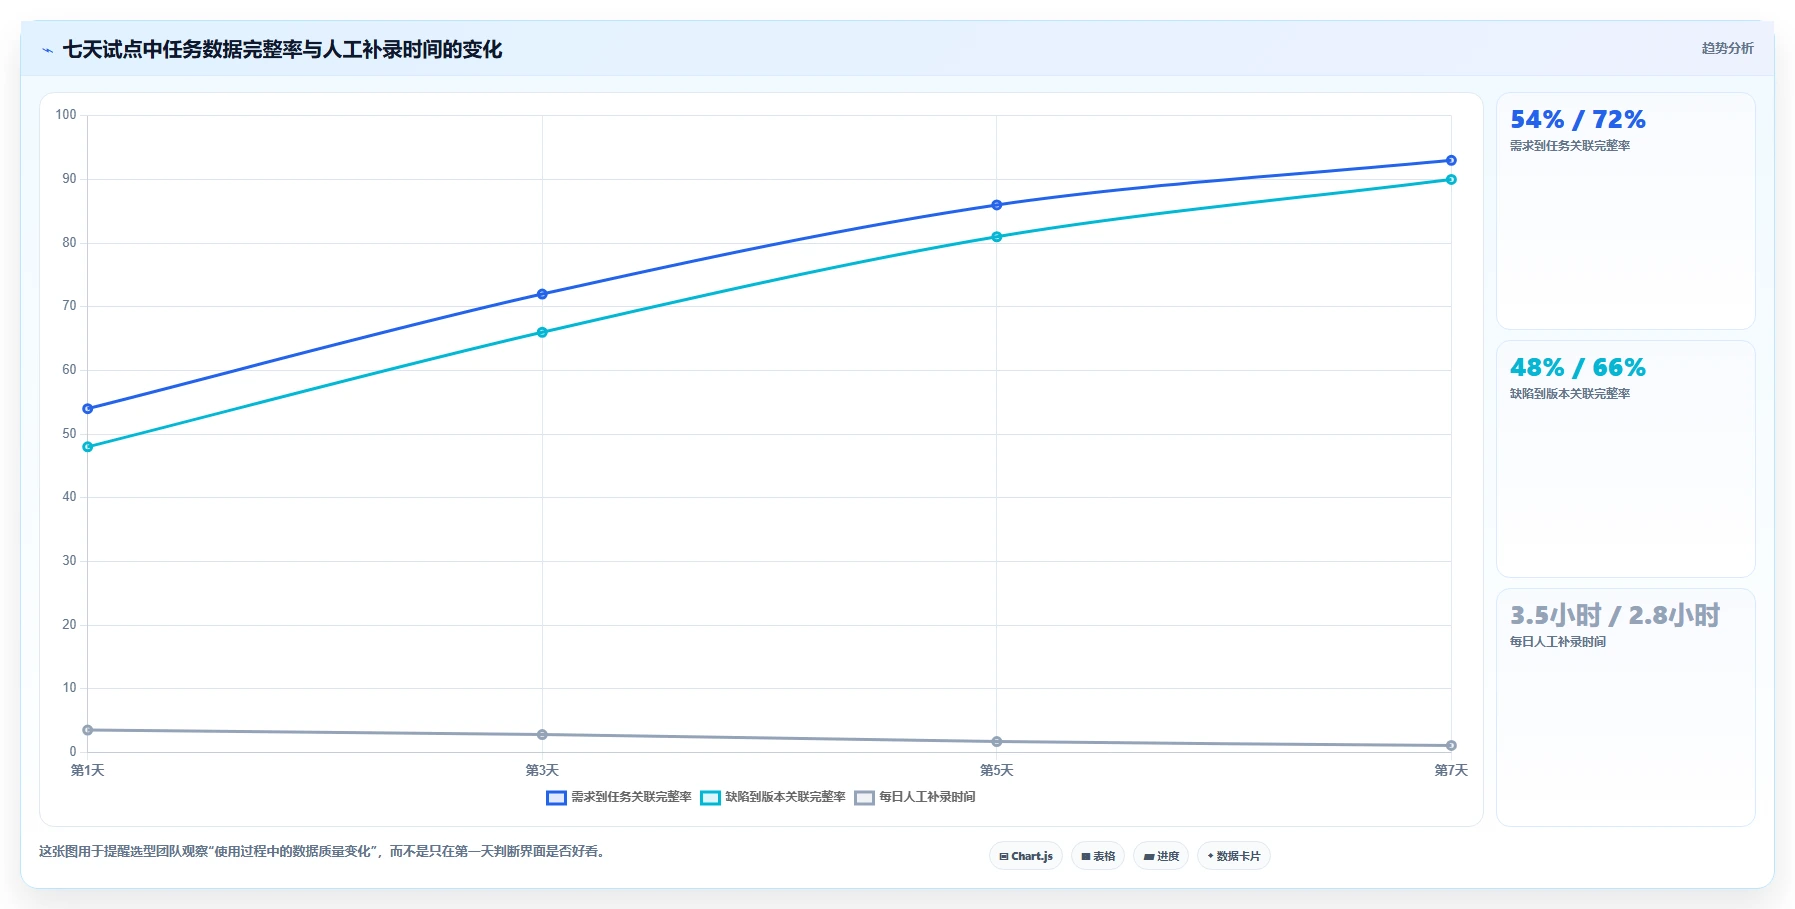Select the 第7天 point on the blue 需求到任务 line
The width and height of the screenshot is (1795, 909).
click(x=1451, y=160)
